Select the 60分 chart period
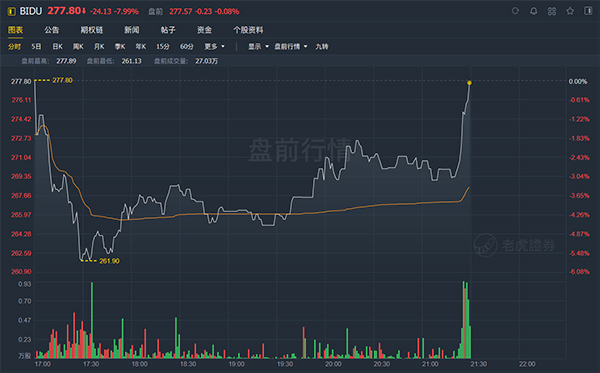The image size is (600, 373). (187, 47)
